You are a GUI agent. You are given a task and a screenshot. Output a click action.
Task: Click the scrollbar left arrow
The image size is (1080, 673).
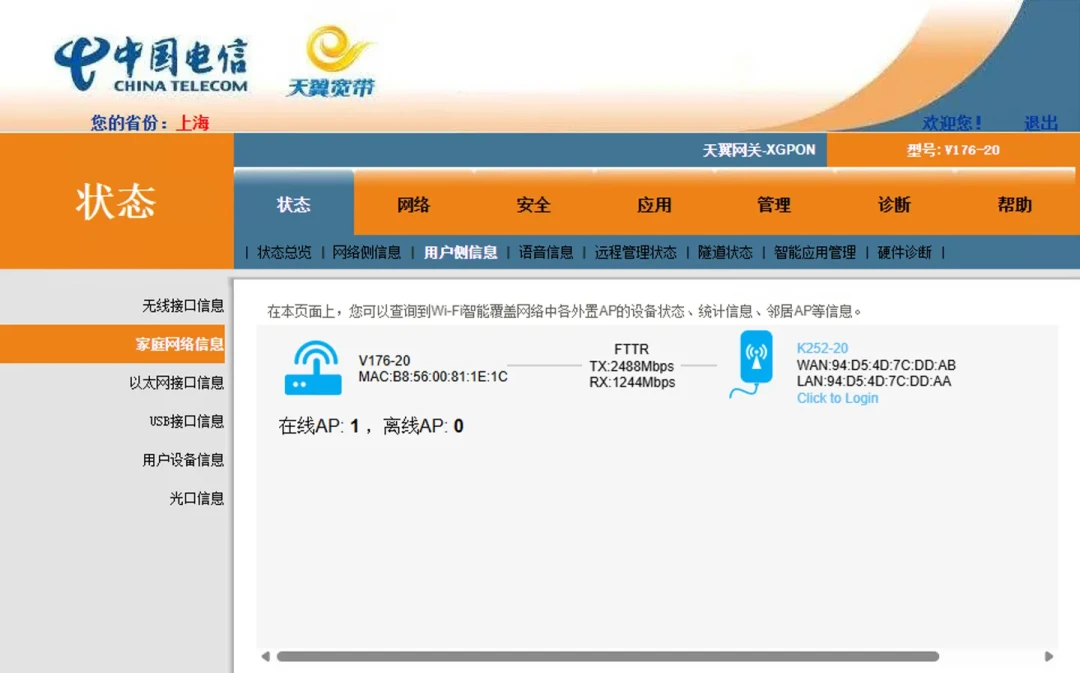[x=266, y=656]
